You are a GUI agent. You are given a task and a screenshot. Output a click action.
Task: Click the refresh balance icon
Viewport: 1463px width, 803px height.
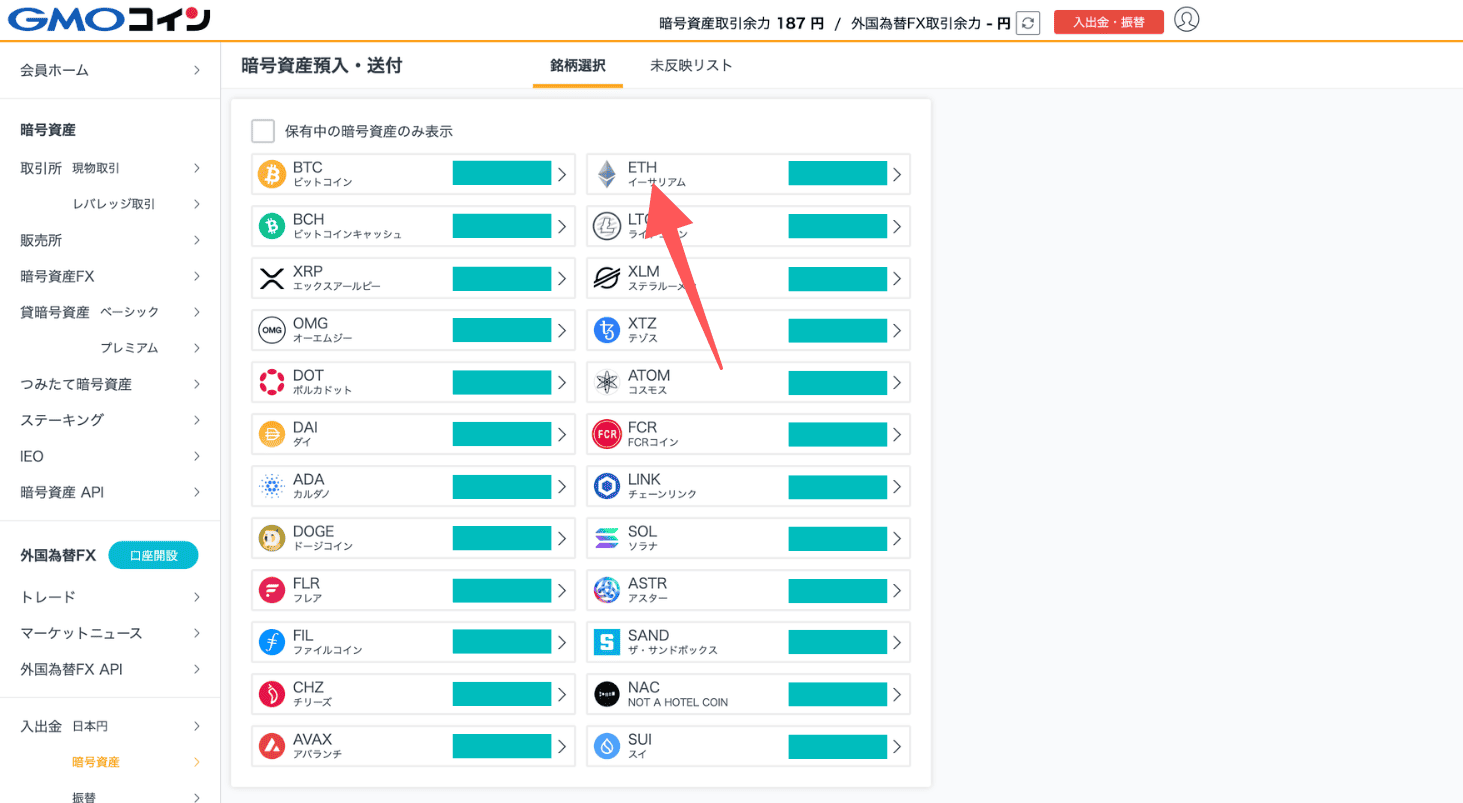pos(1027,23)
